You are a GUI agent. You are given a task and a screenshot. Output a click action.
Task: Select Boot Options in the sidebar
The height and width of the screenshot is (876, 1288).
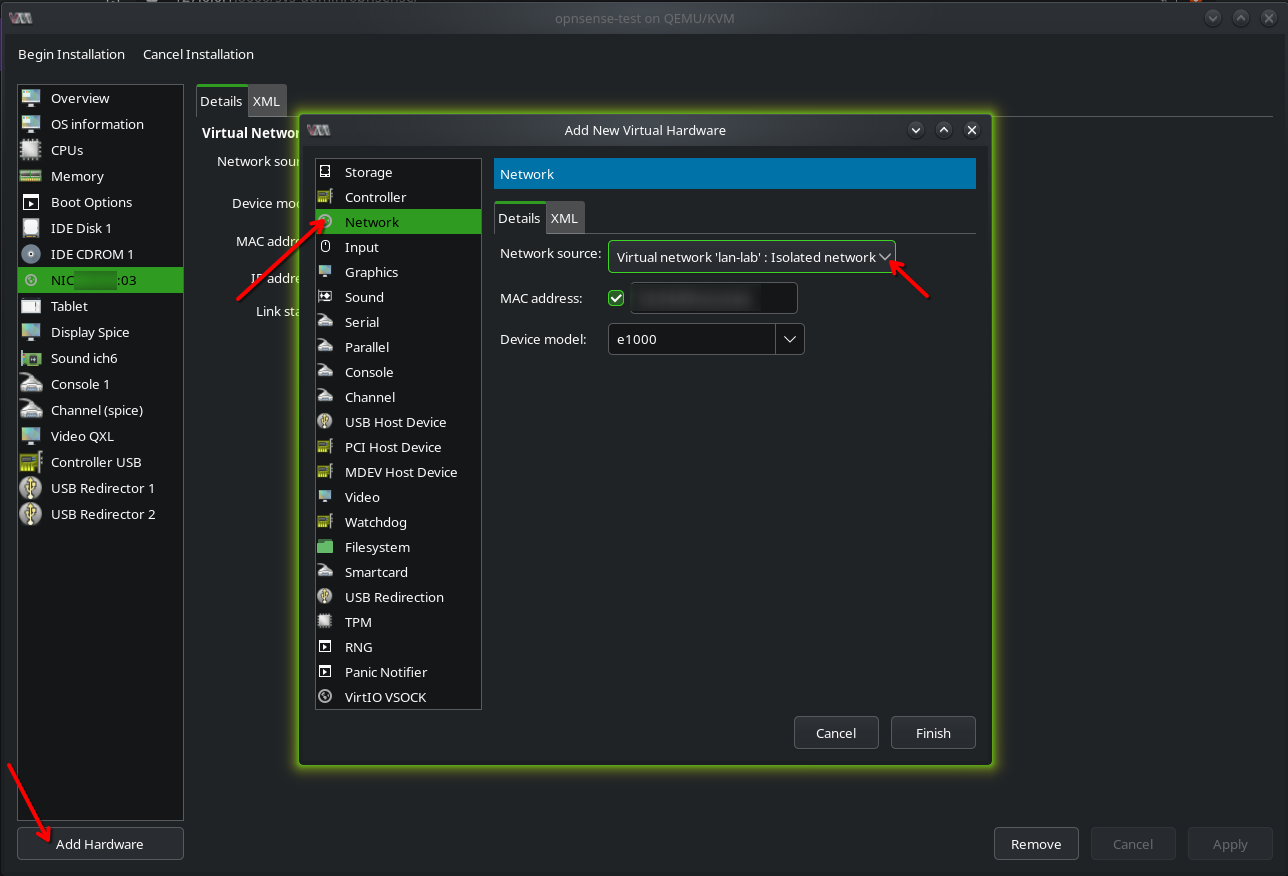[91, 202]
